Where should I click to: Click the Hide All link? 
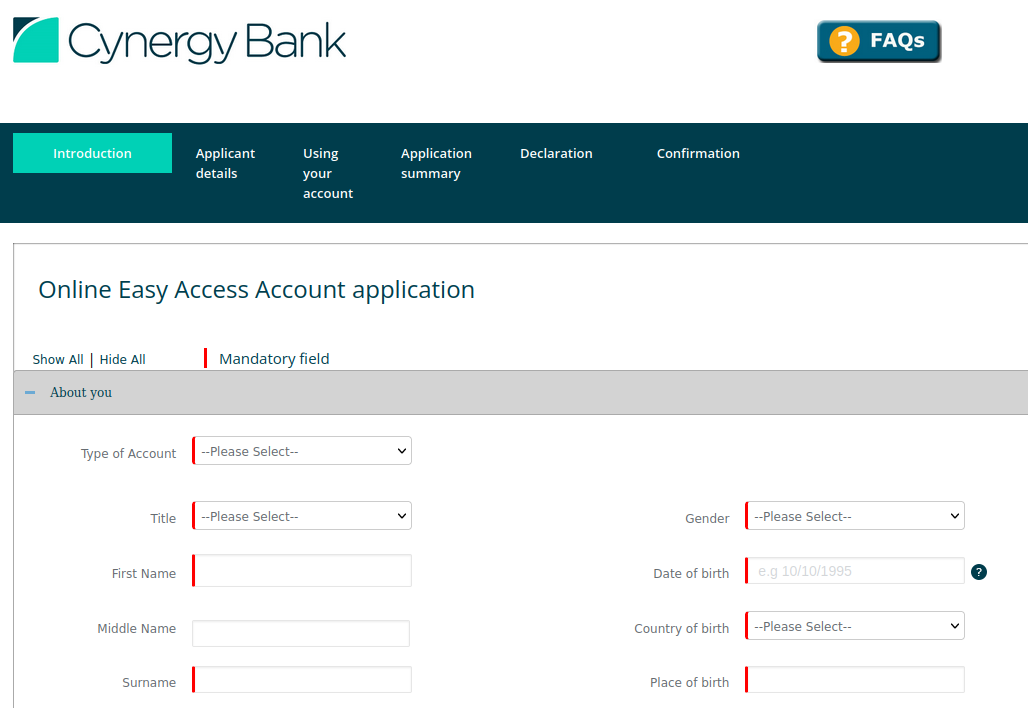point(122,360)
